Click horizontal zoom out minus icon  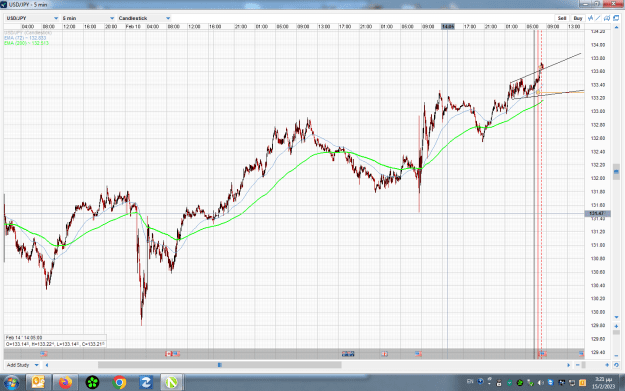click(578, 365)
